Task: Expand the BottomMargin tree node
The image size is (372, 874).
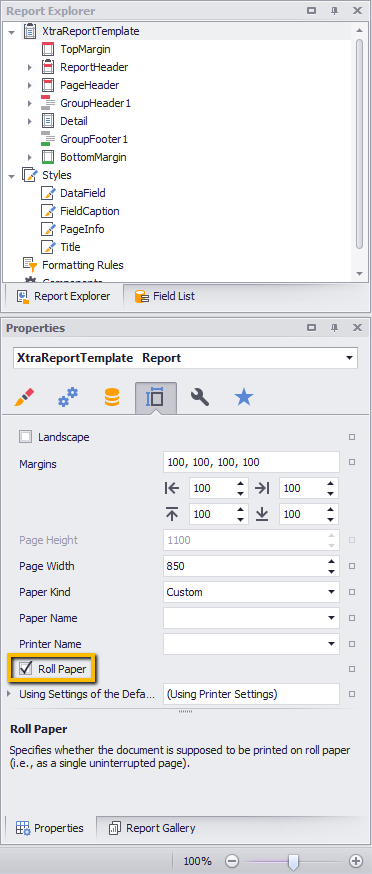Action: (x=30, y=157)
